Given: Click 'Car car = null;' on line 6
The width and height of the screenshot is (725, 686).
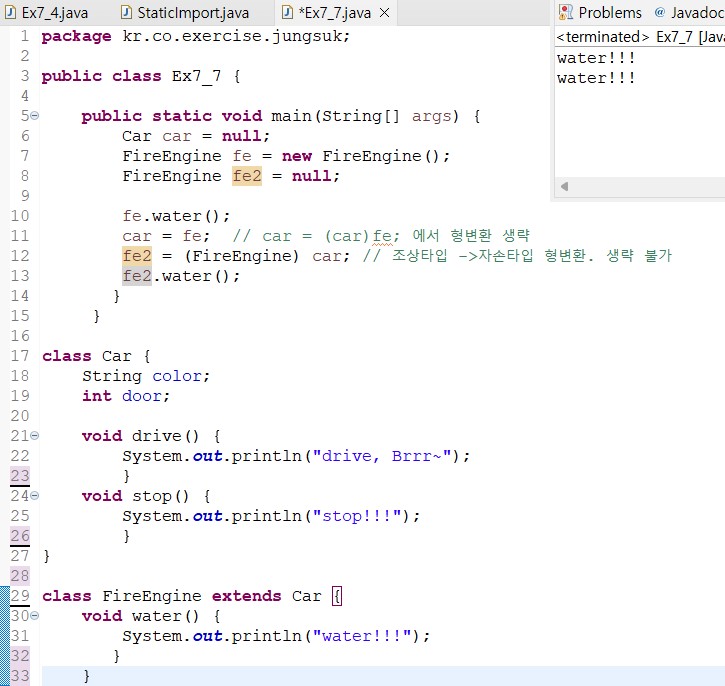Looking at the screenshot, I should pos(196,136).
